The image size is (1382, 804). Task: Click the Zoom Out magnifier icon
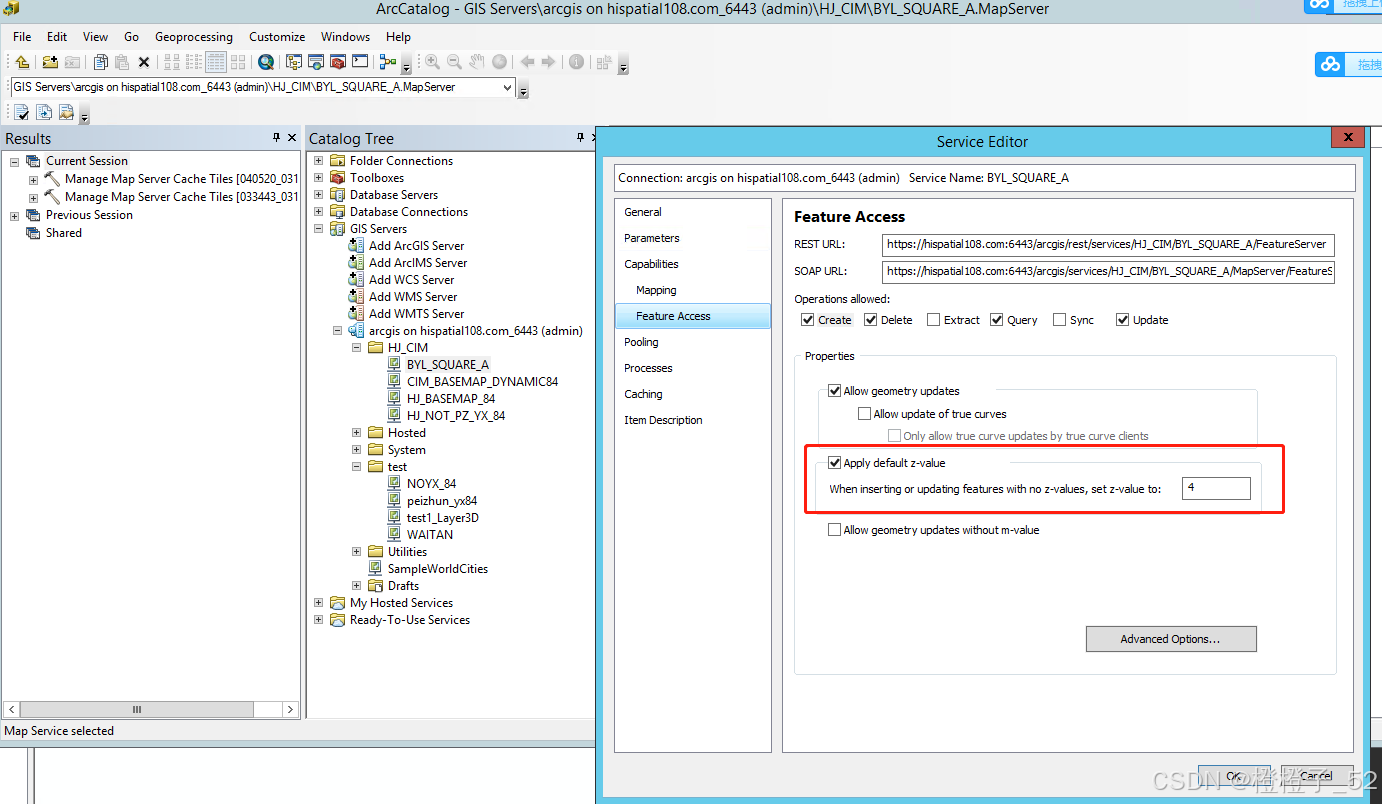coord(454,62)
